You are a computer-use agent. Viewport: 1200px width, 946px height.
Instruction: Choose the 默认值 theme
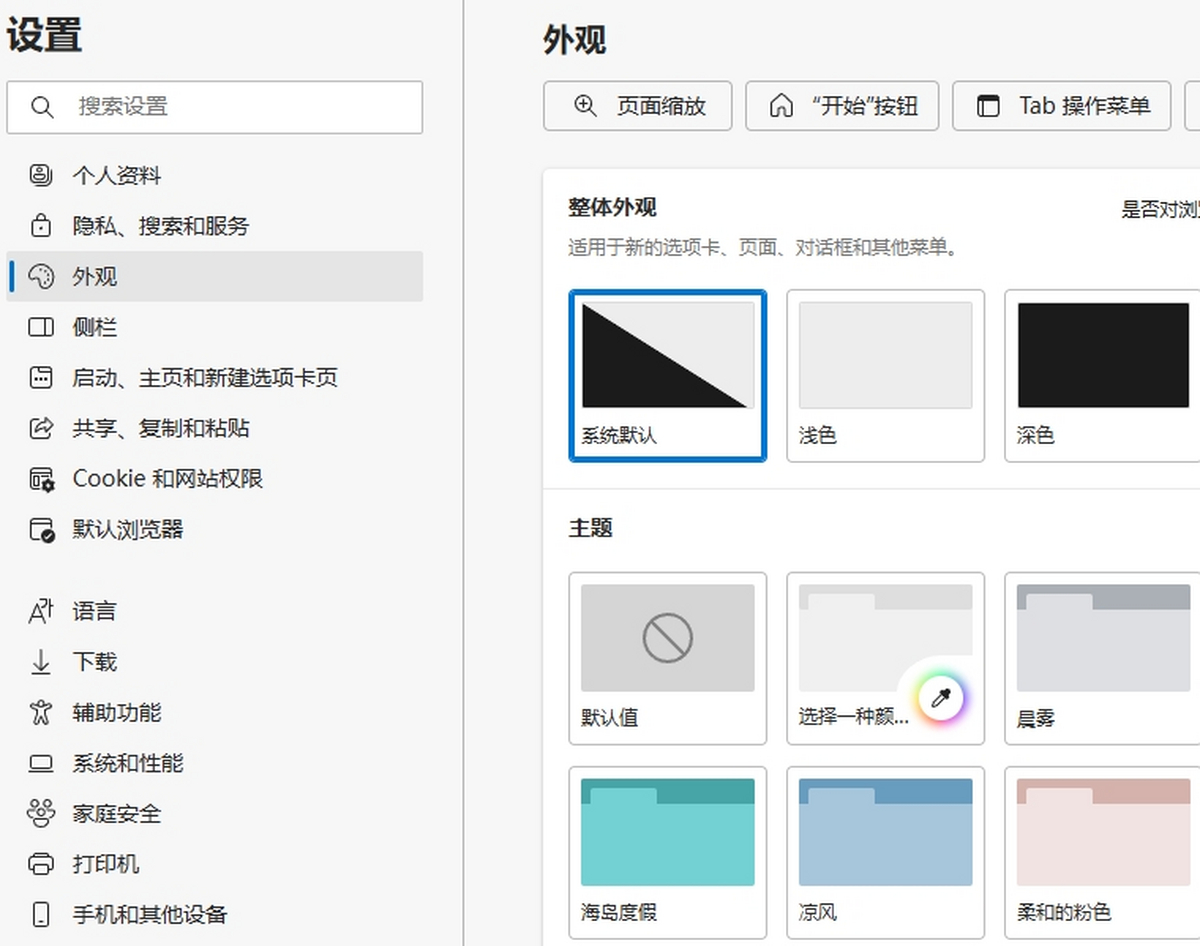(668, 658)
